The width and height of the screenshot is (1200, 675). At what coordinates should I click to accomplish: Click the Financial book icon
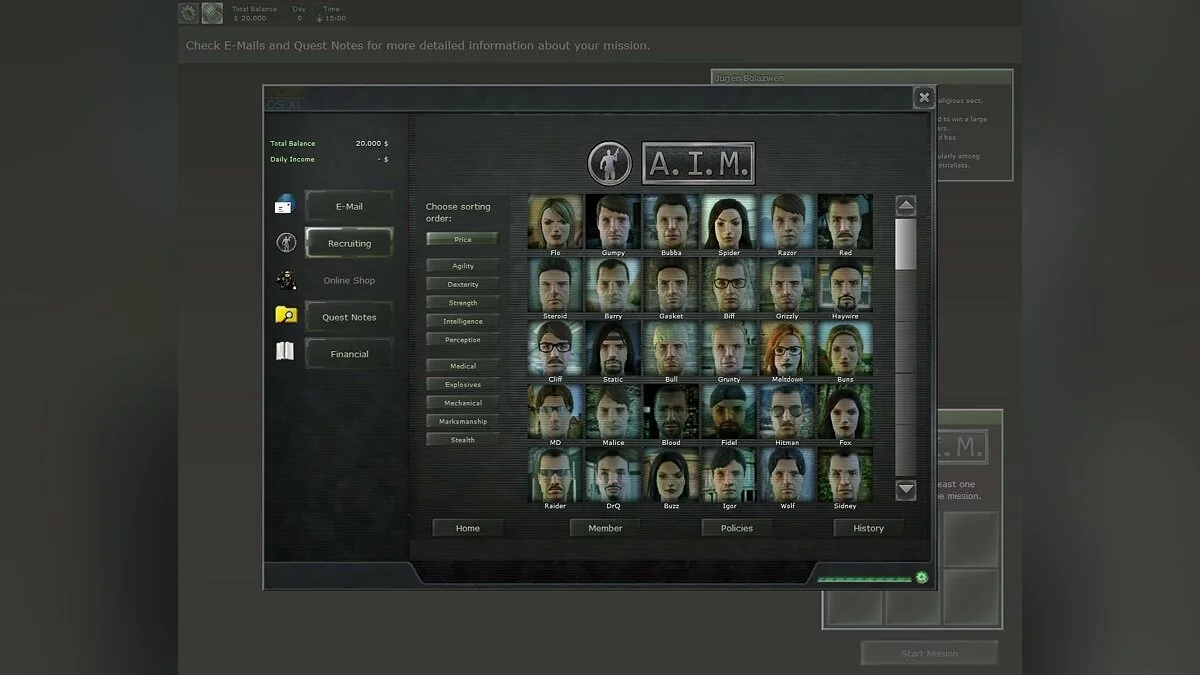point(285,352)
